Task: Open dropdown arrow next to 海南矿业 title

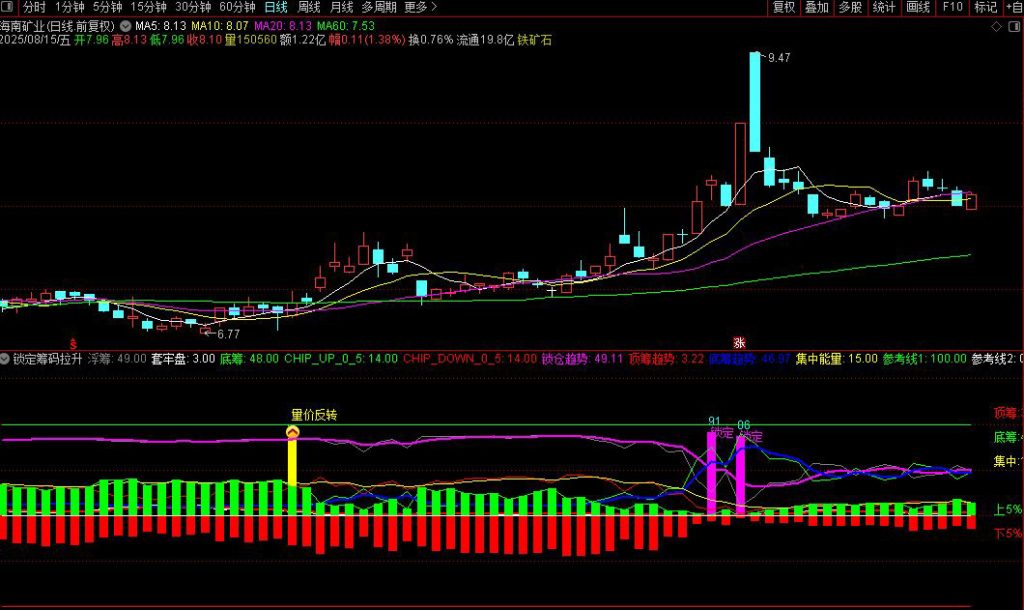Action: (x=124, y=24)
